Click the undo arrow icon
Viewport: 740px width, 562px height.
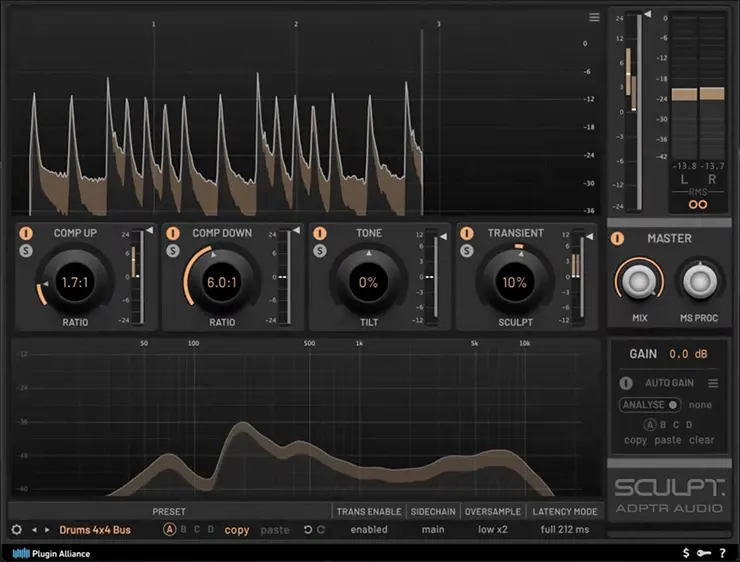pyautogui.click(x=308, y=530)
